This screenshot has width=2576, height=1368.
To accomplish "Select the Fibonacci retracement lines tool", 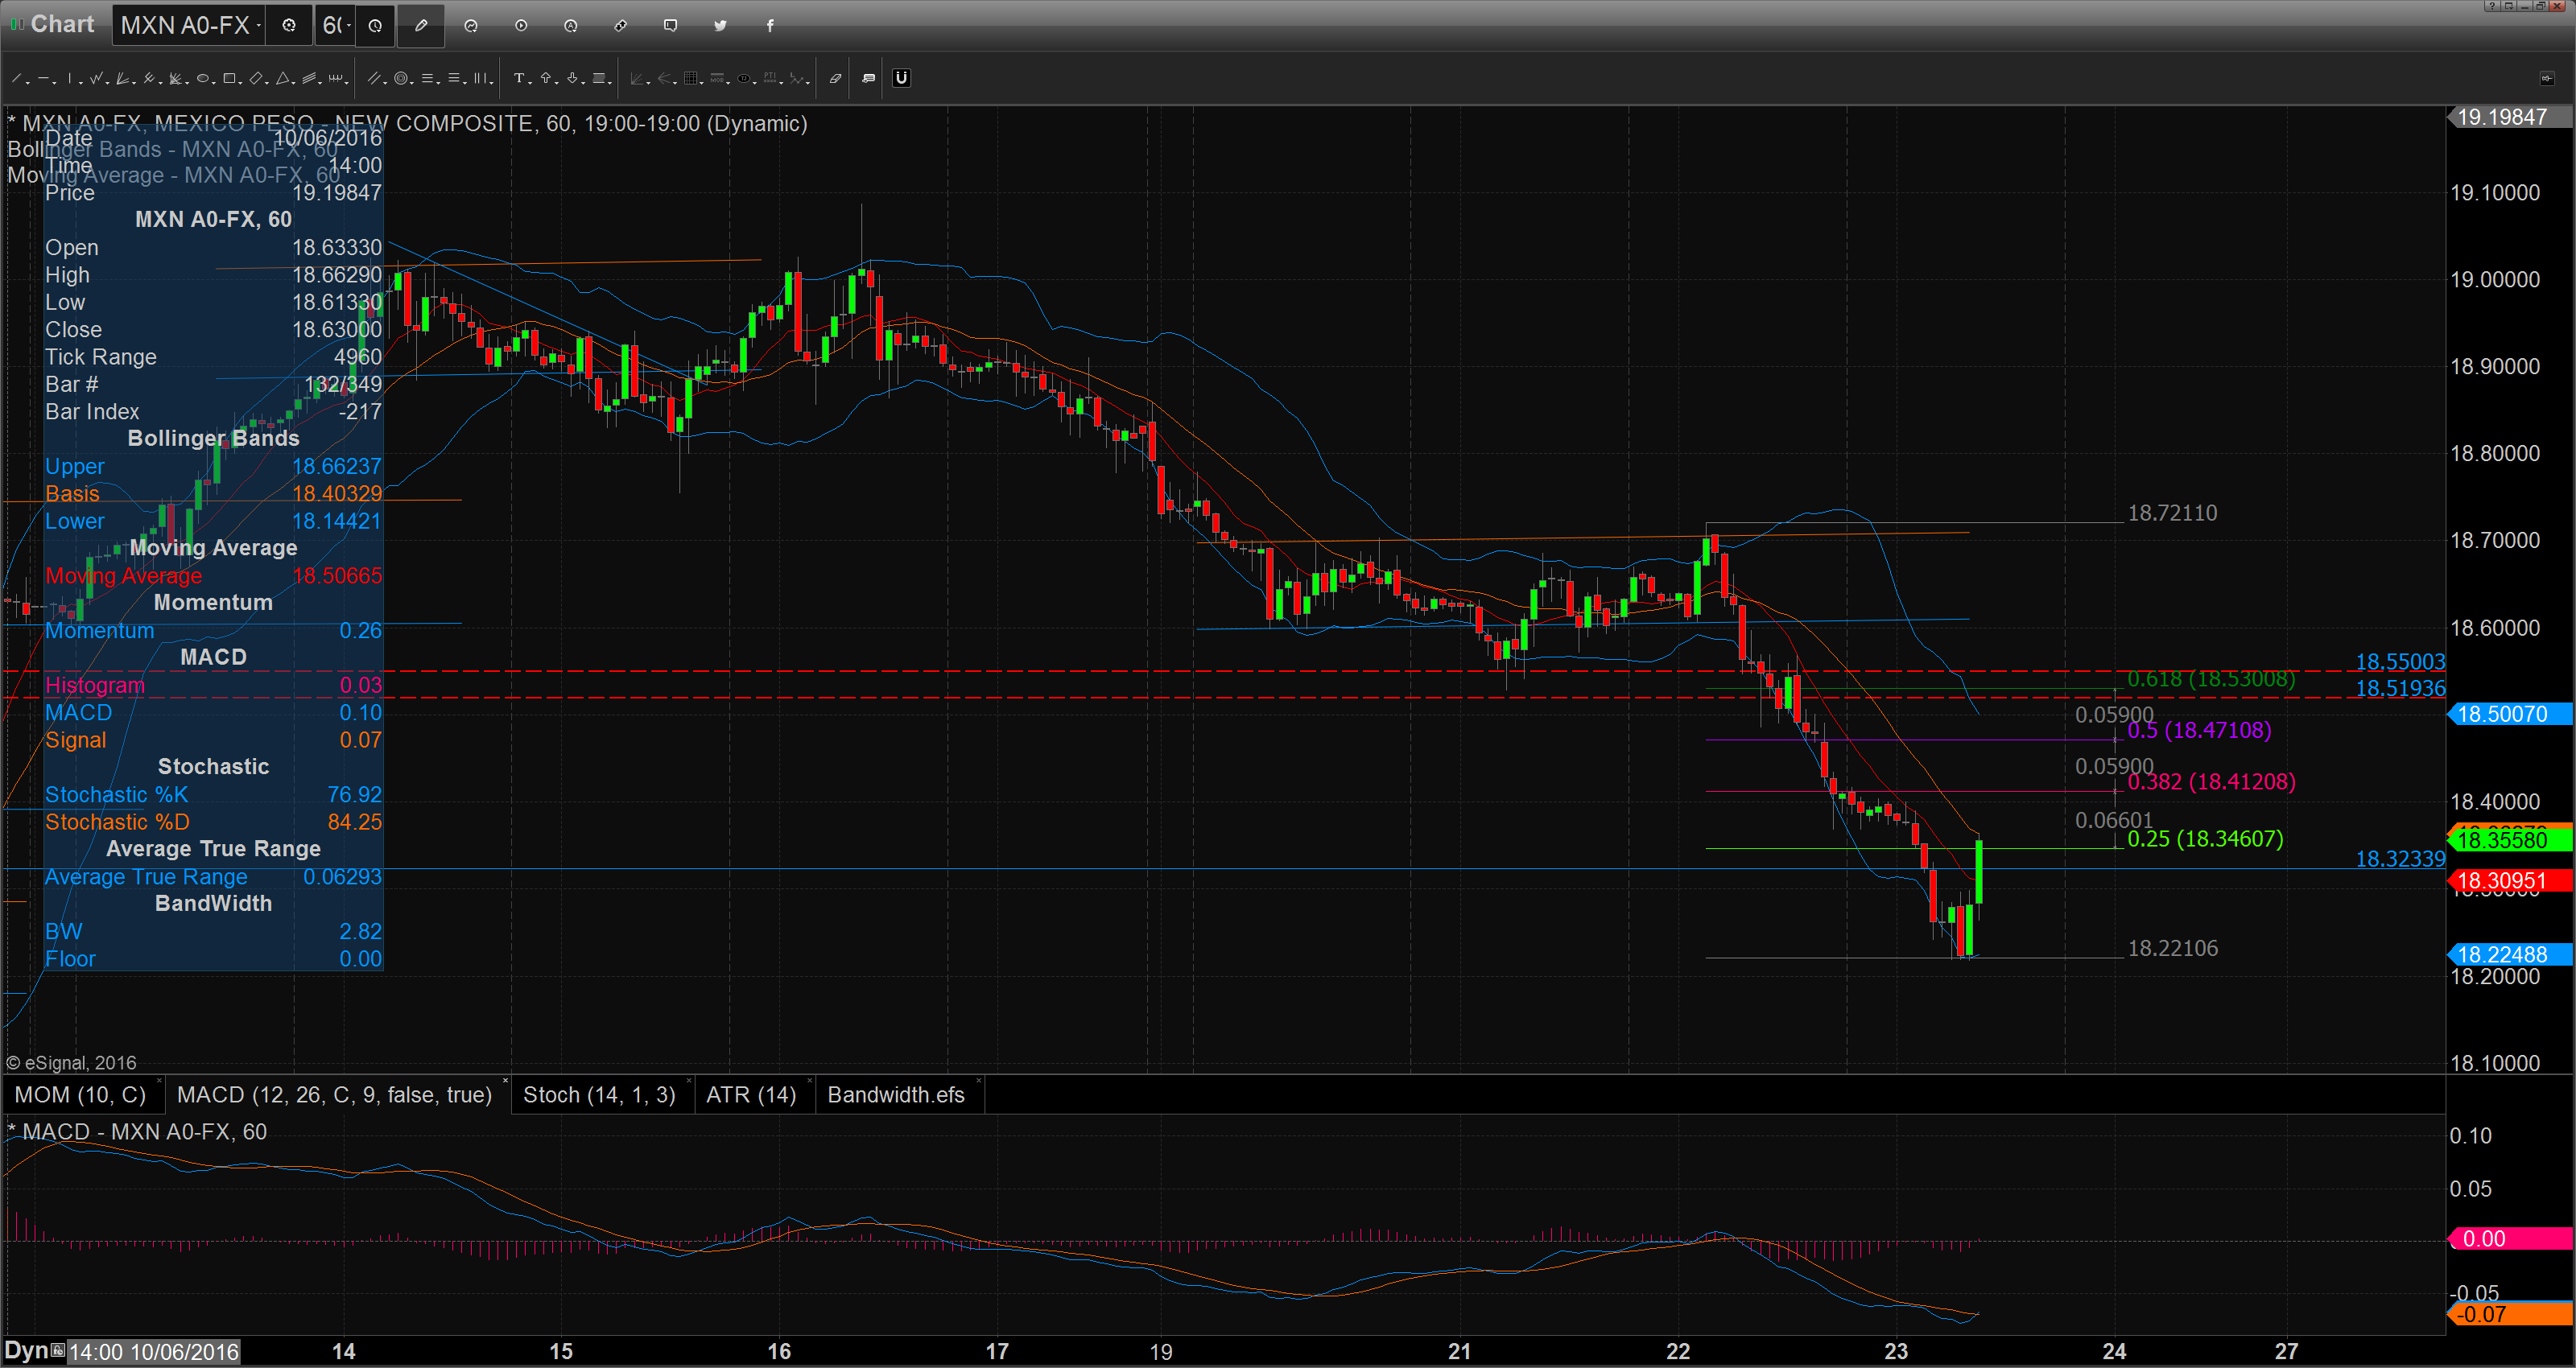I will pyautogui.click(x=427, y=78).
